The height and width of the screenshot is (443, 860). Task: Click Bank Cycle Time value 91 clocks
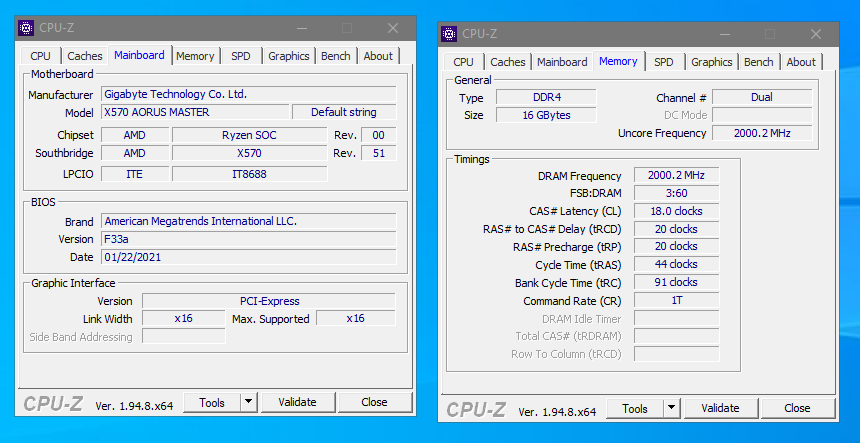click(x=676, y=282)
